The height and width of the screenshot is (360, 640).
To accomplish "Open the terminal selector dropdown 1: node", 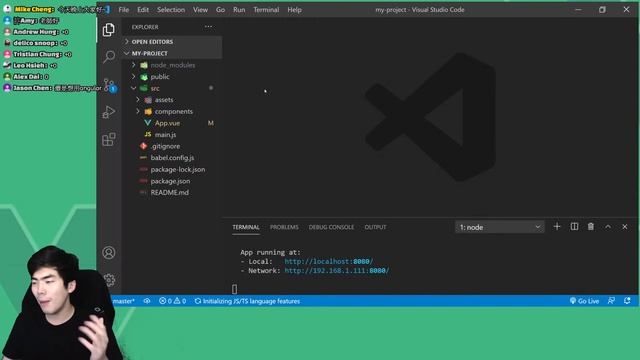I will coord(500,227).
